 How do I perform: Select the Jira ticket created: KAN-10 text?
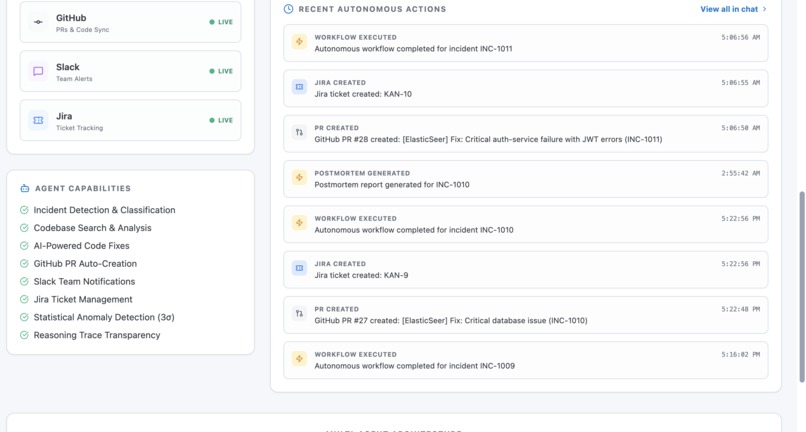[x=363, y=94]
